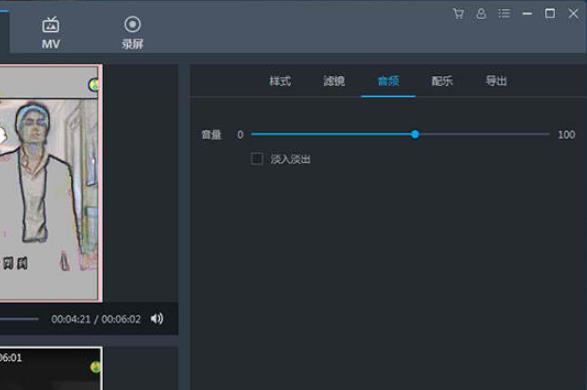Open the user account icon
This screenshot has width=587, height=390.
pos(481,14)
